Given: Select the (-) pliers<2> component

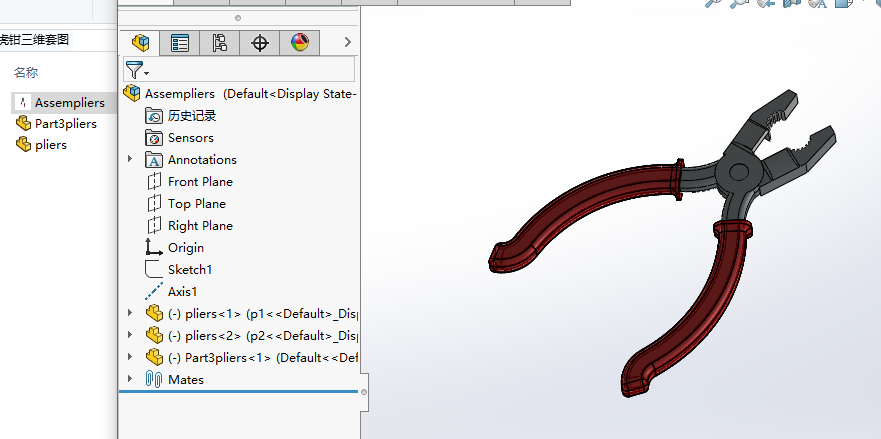Looking at the screenshot, I should coord(263,336).
